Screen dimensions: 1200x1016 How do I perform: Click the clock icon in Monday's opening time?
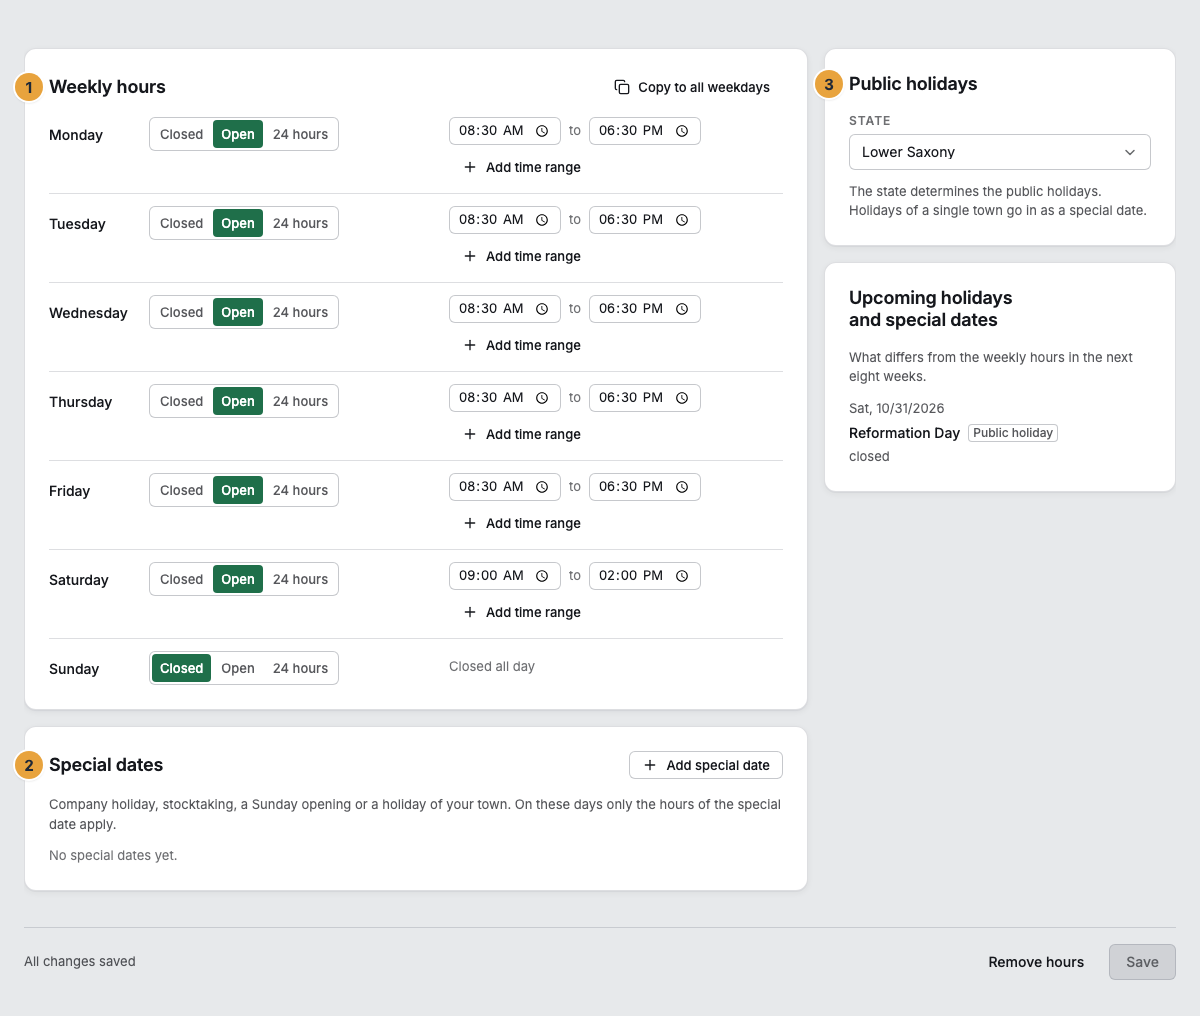(x=542, y=131)
